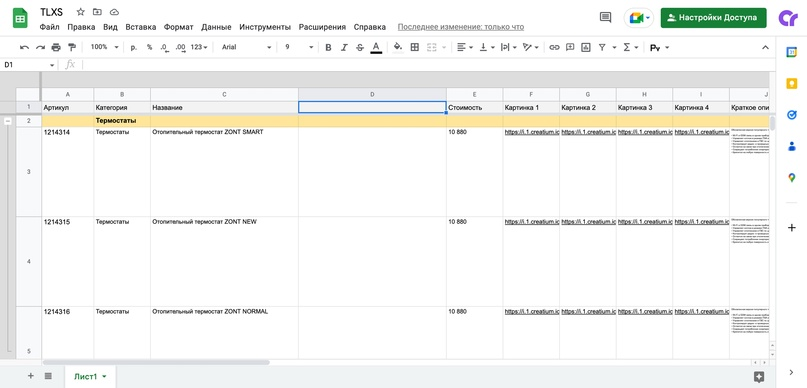The width and height of the screenshot is (807, 388).
Task: Open vertical align dropdown
Action: pyautogui.click(x=487, y=47)
